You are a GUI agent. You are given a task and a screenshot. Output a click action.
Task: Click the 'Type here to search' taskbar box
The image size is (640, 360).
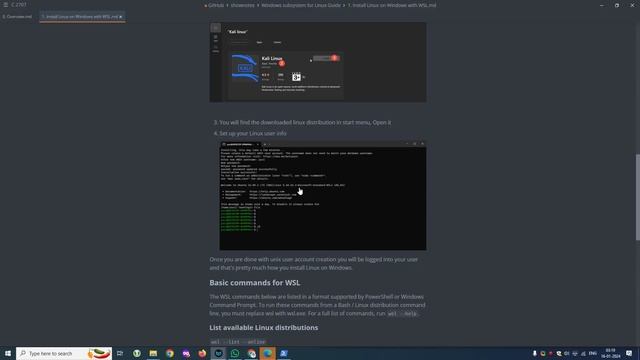point(64,353)
